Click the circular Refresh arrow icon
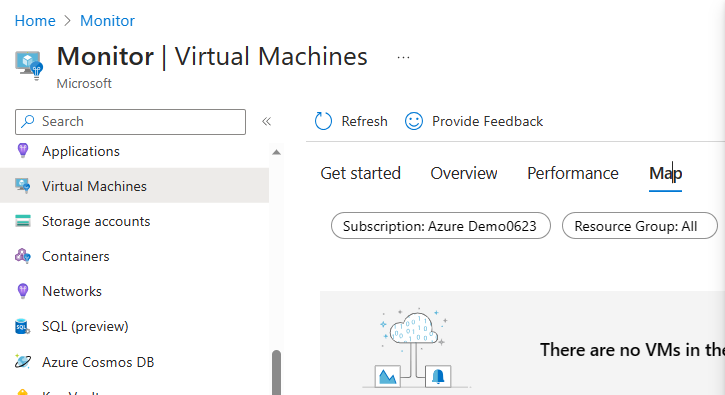 (323, 121)
